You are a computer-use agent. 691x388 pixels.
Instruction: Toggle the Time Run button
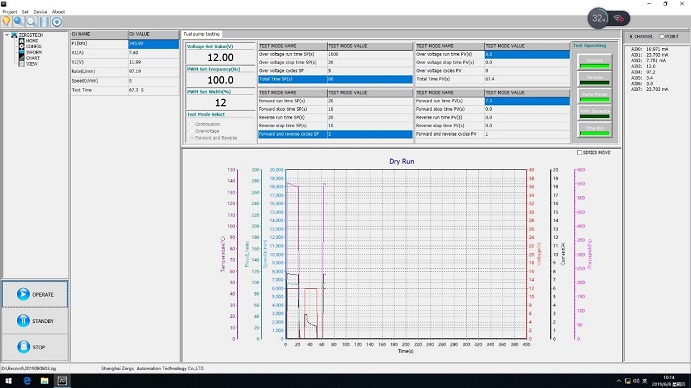click(x=594, y=129)
